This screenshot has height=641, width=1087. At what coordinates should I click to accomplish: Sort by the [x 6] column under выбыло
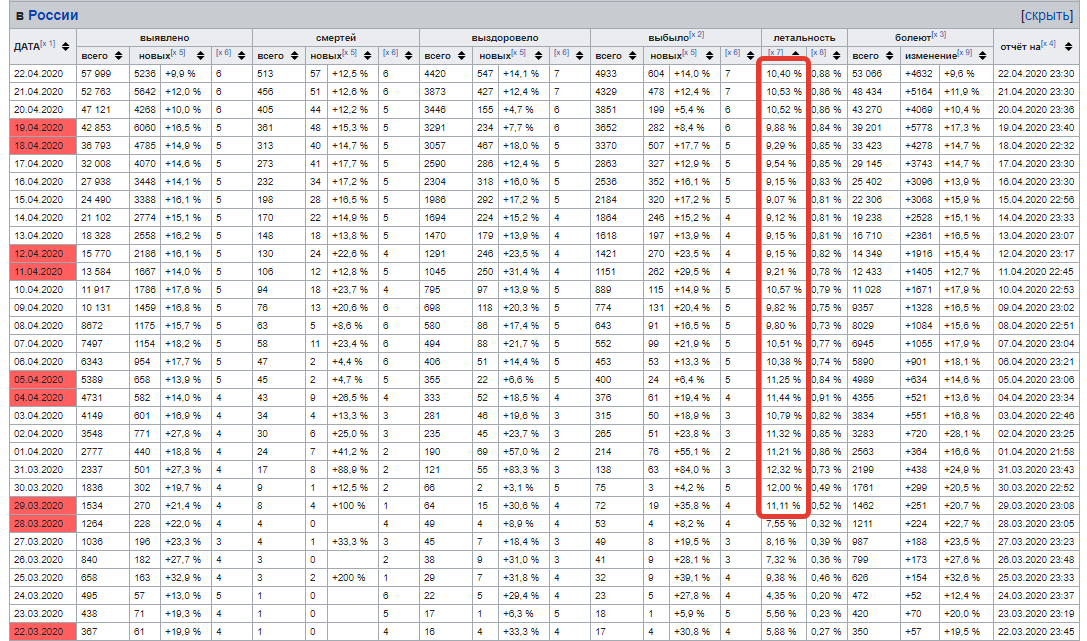751,55
